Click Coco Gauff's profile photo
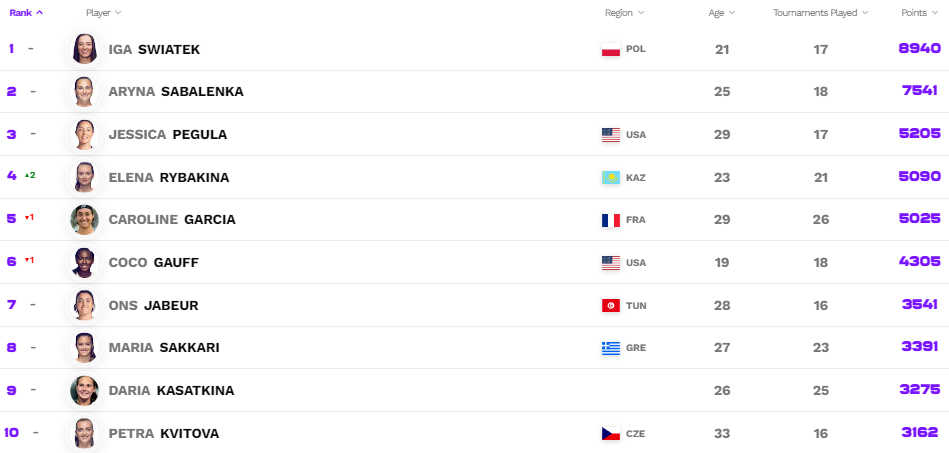Viewport: 949px width, 453px height. pos(85,262)
